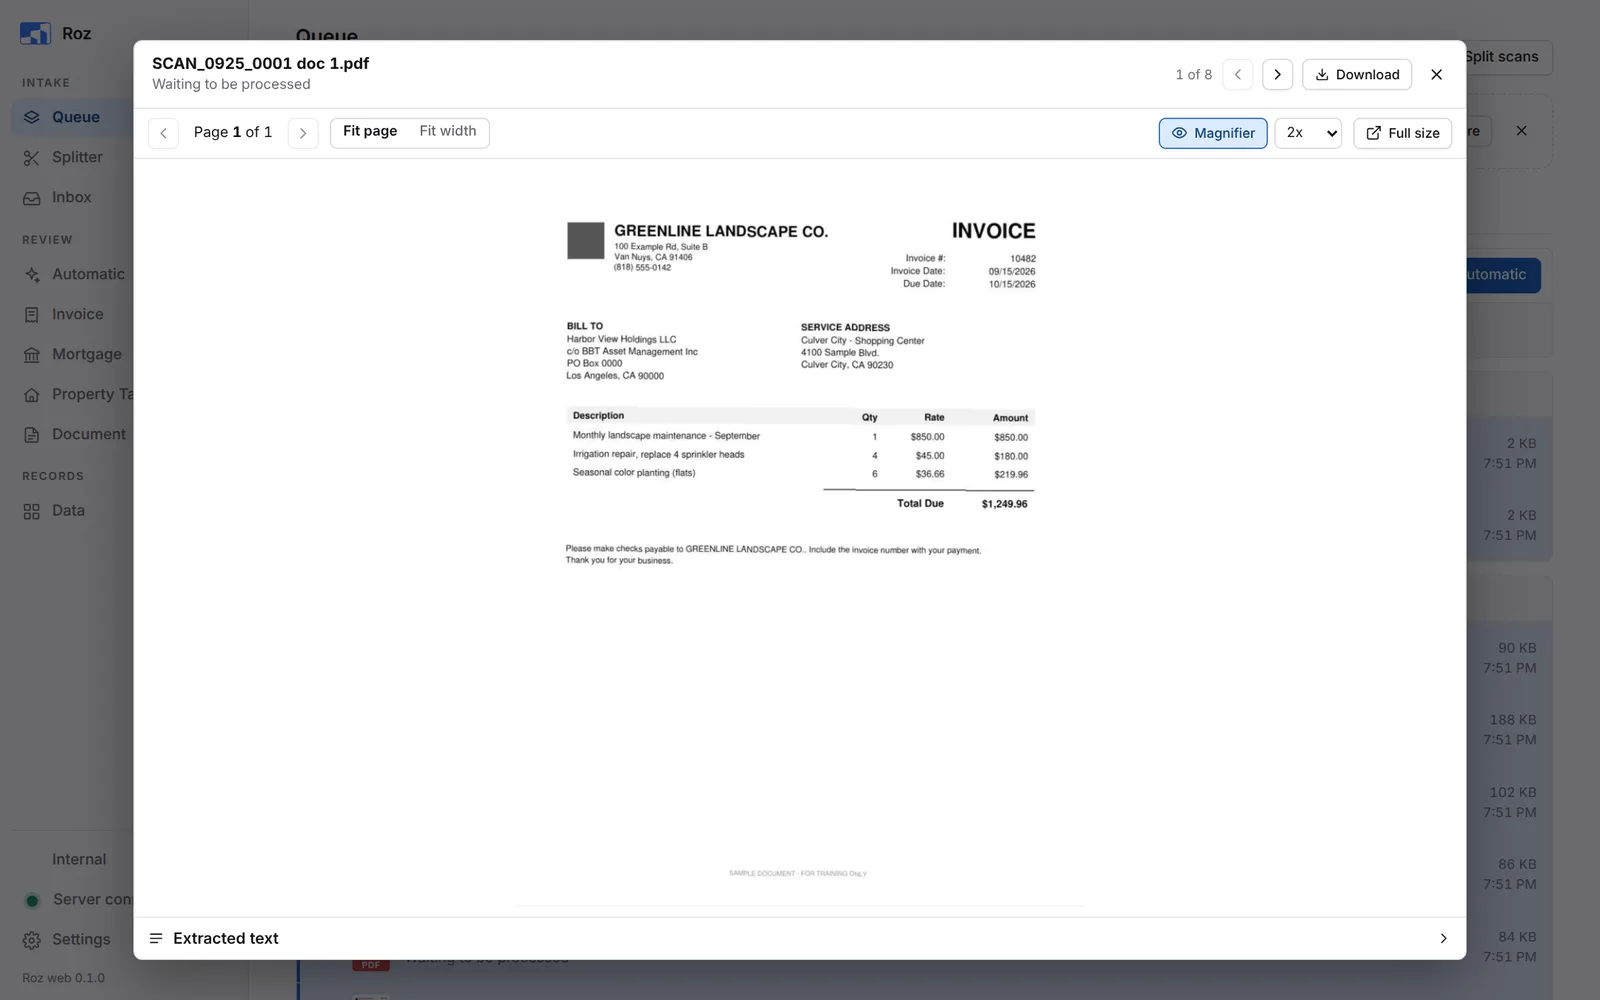Click the SCAN_0925_0001 doc 1.pdf title
The image size is (1600, 1000).
click(260, 63)
